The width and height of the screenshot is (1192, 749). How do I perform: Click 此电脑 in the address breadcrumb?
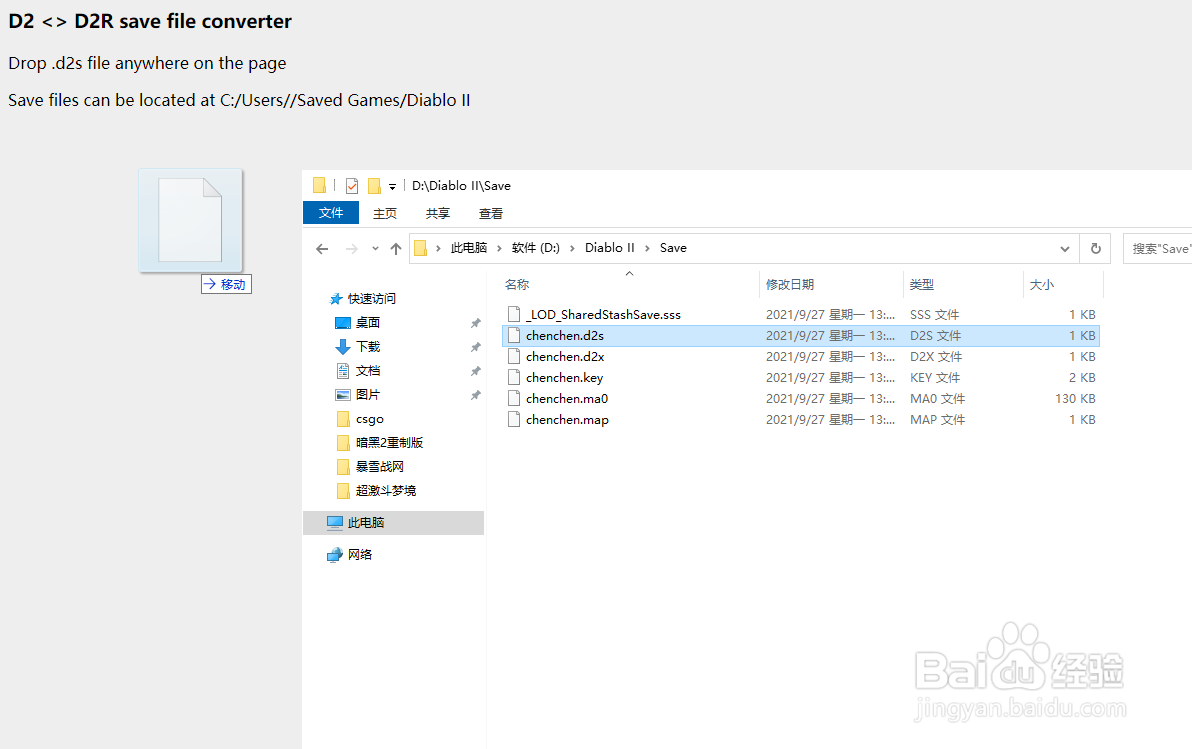coord(469,248)
